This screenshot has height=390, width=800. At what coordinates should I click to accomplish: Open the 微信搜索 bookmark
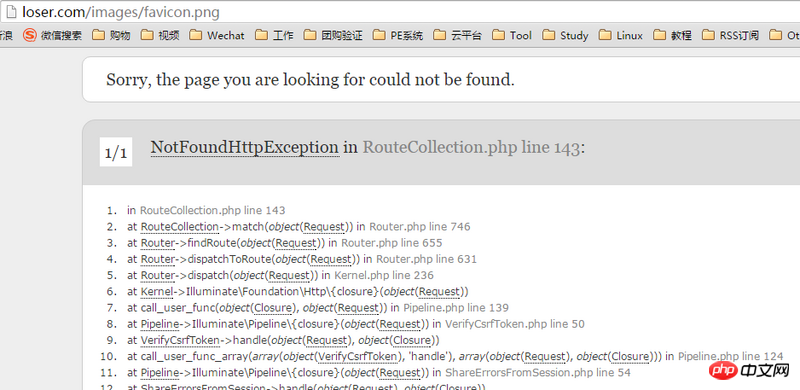[53, 35]
